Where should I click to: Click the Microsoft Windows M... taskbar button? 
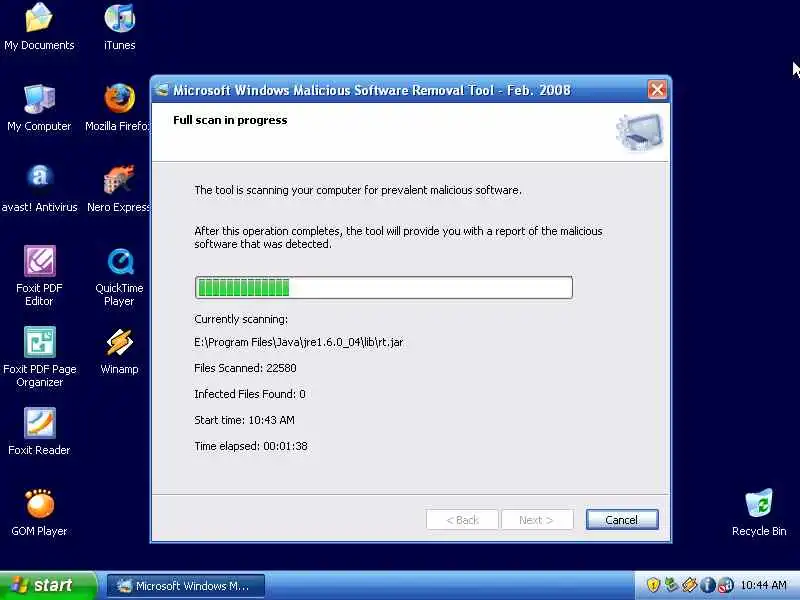pyautogui.click(x=186, y=586)
